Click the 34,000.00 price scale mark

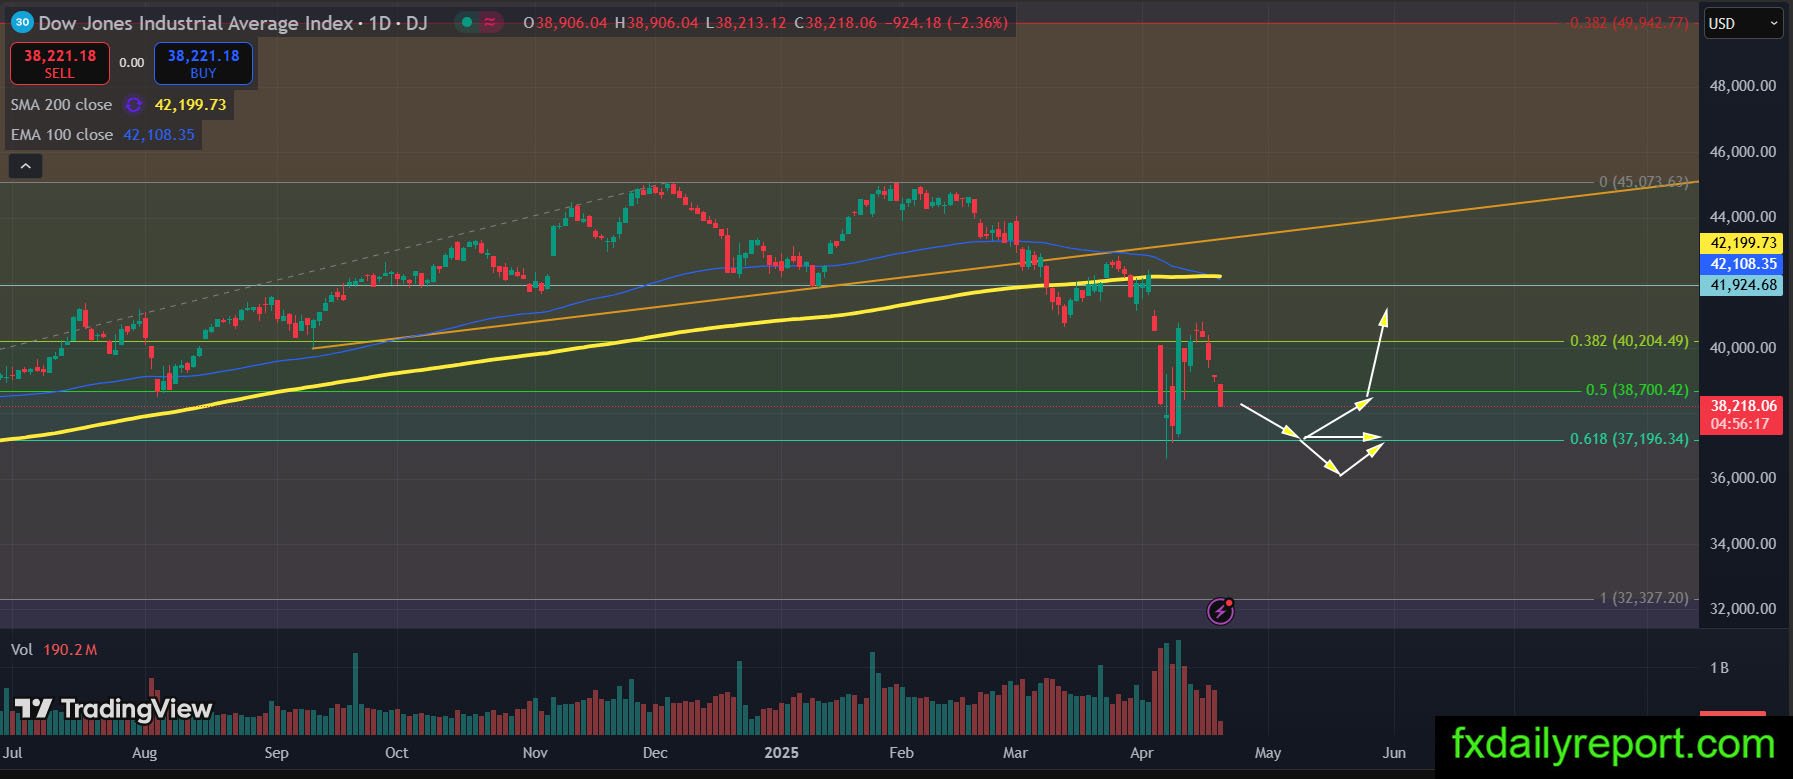1743,544
